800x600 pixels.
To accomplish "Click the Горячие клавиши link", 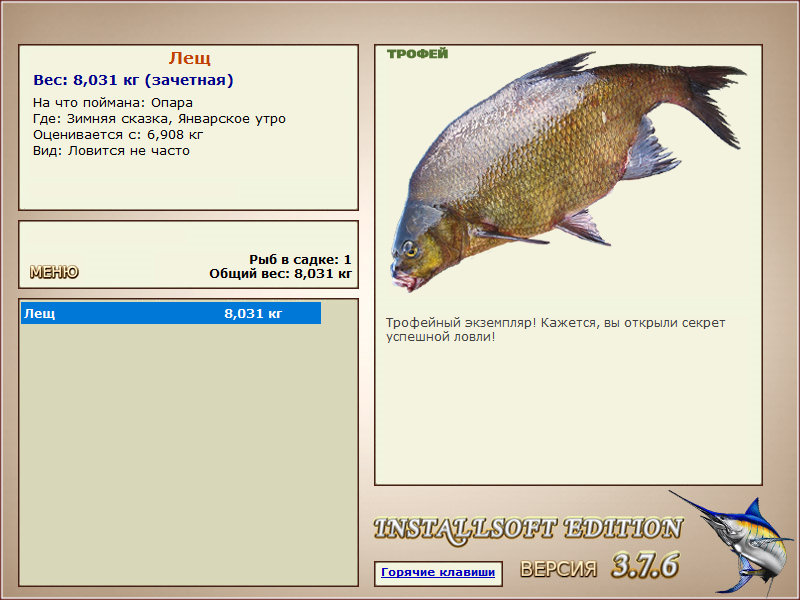I will (438, 573).
